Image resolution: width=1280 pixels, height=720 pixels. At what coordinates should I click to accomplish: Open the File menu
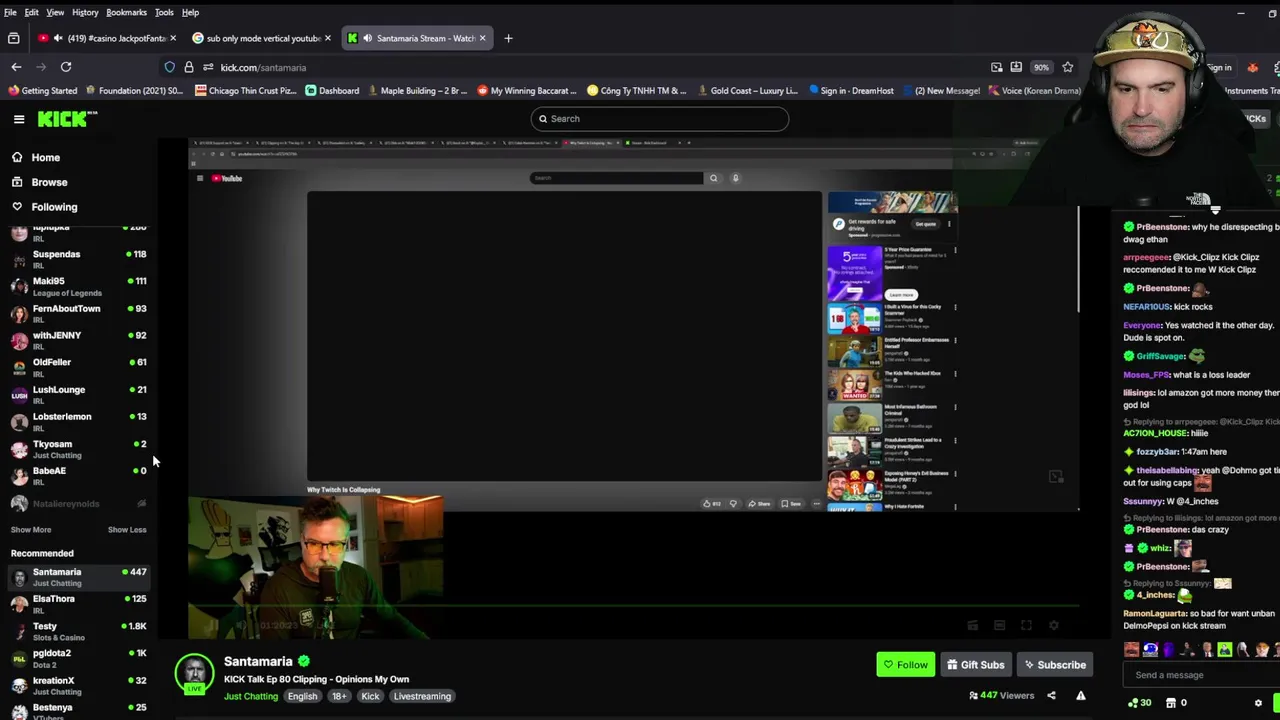point(10,12)
